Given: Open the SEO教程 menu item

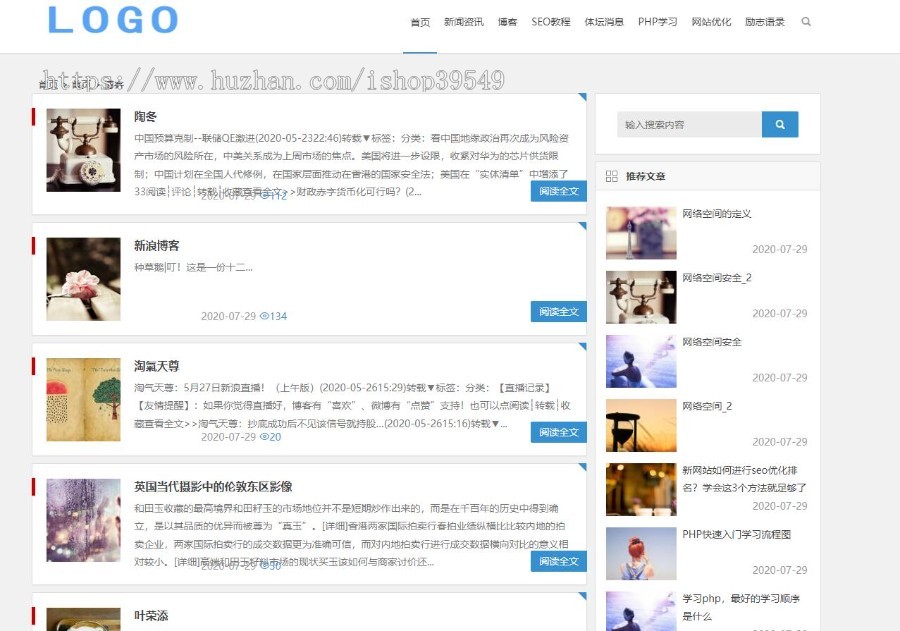Looking at the screenshot, I should tap(551, 22).
